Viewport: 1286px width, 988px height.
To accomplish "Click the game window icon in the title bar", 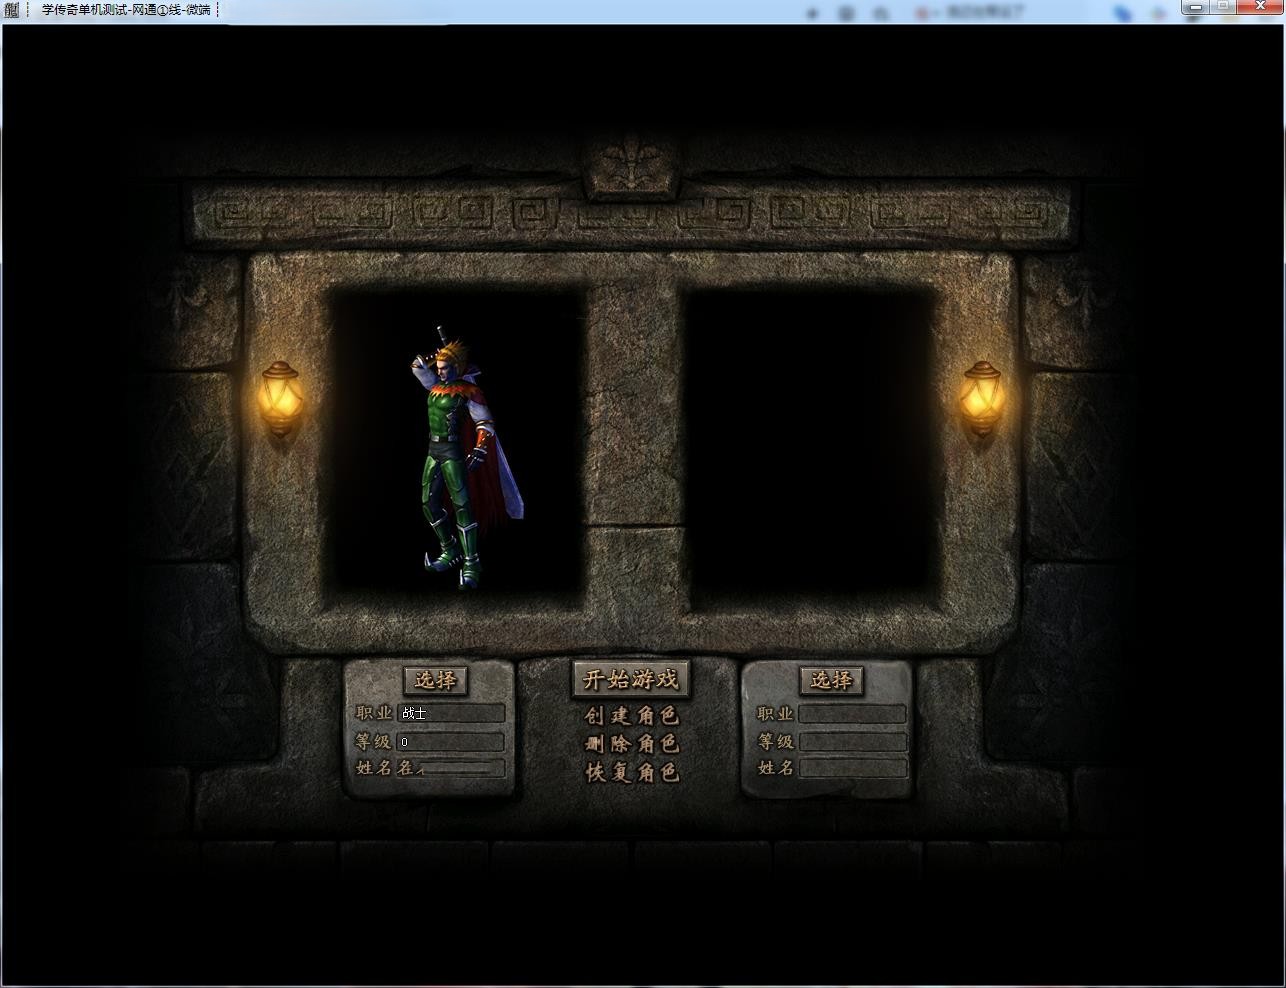I will tap(12, 10).
